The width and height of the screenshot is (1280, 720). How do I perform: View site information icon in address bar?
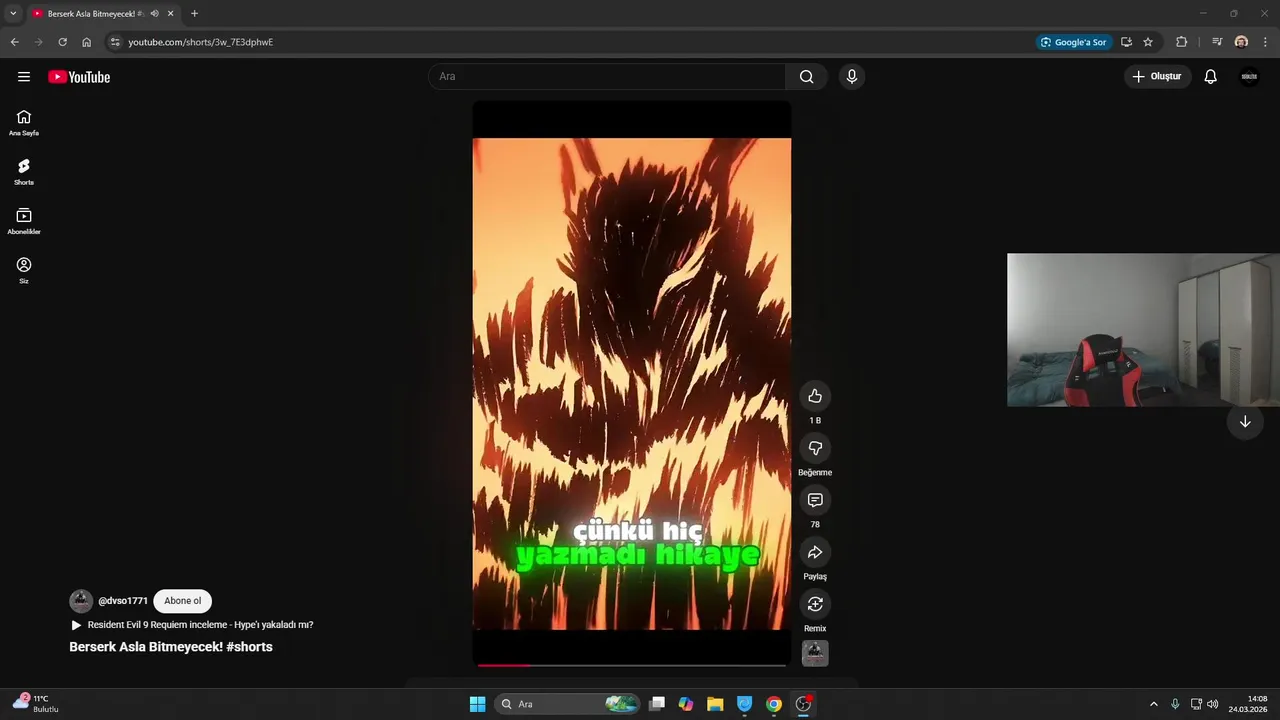115,42
